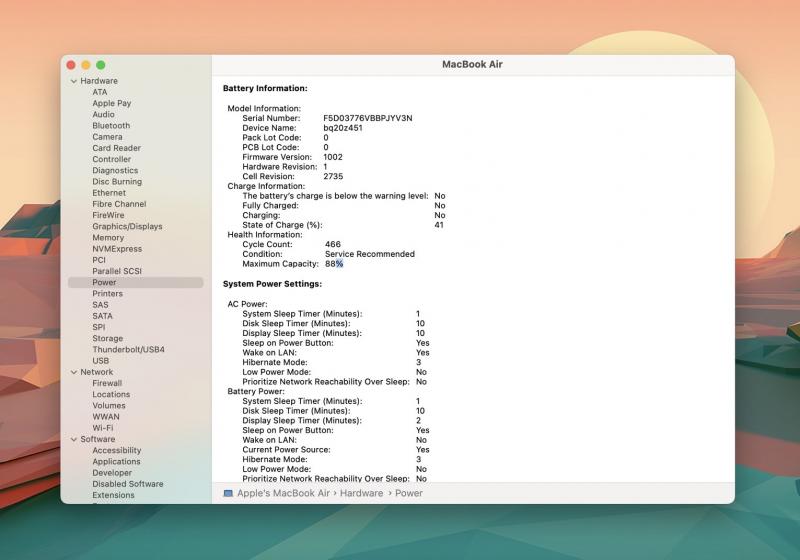Screen dimensions: 800x560
Task: Select PCI in the sidebar
Action: tap(99, 261)
